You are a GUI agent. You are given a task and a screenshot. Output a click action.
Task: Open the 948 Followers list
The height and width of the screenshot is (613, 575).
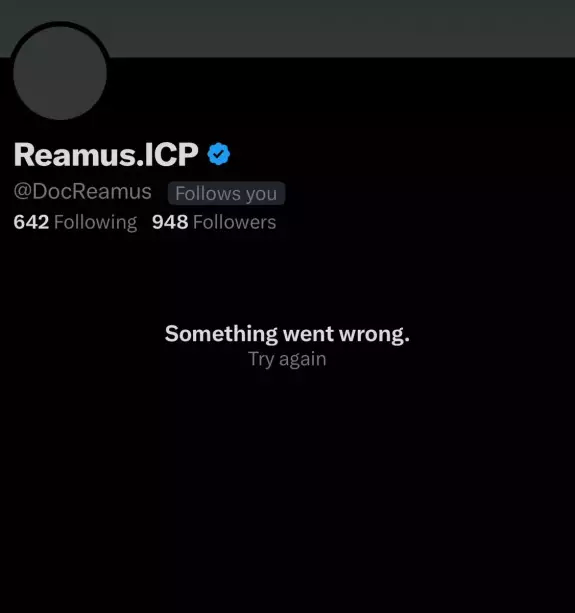pyautogui.click(x=214, y=222)
